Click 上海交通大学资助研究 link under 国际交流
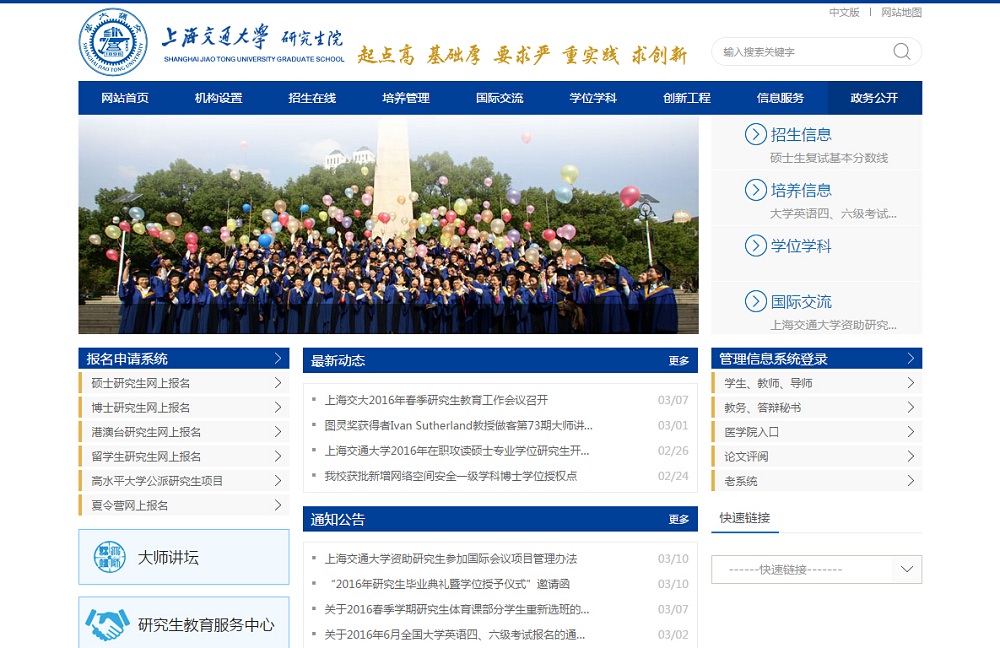This screenshot has height=648, width=1000. coord(833,325)
